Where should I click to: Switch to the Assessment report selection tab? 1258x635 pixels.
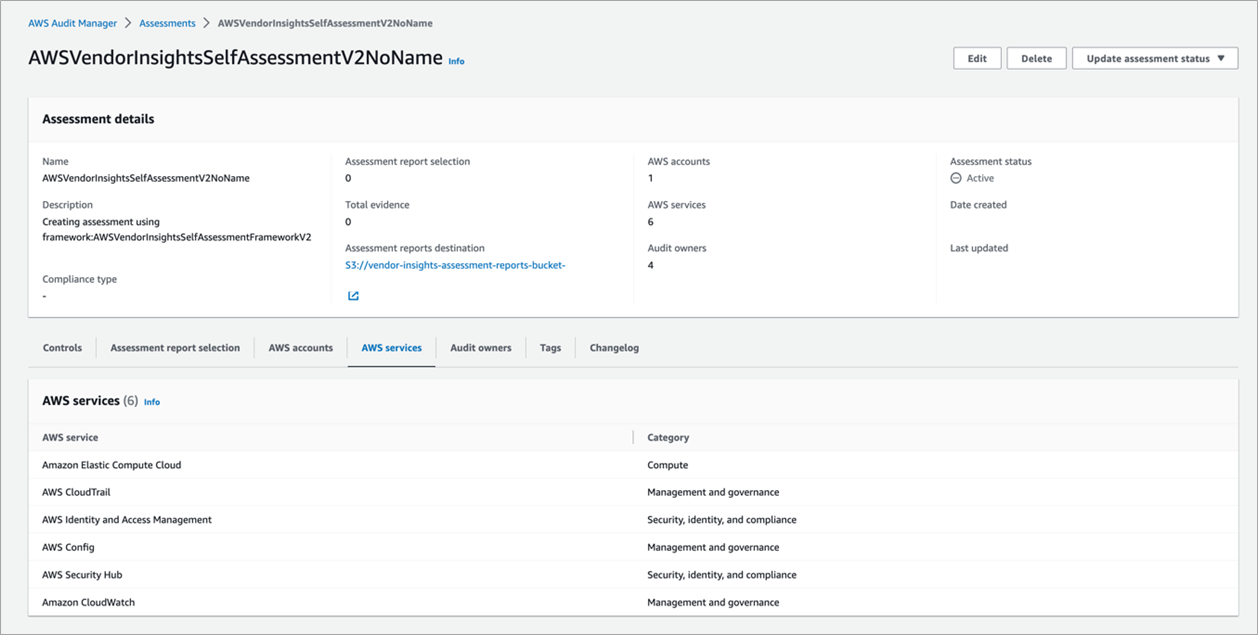tap(175, 348)
